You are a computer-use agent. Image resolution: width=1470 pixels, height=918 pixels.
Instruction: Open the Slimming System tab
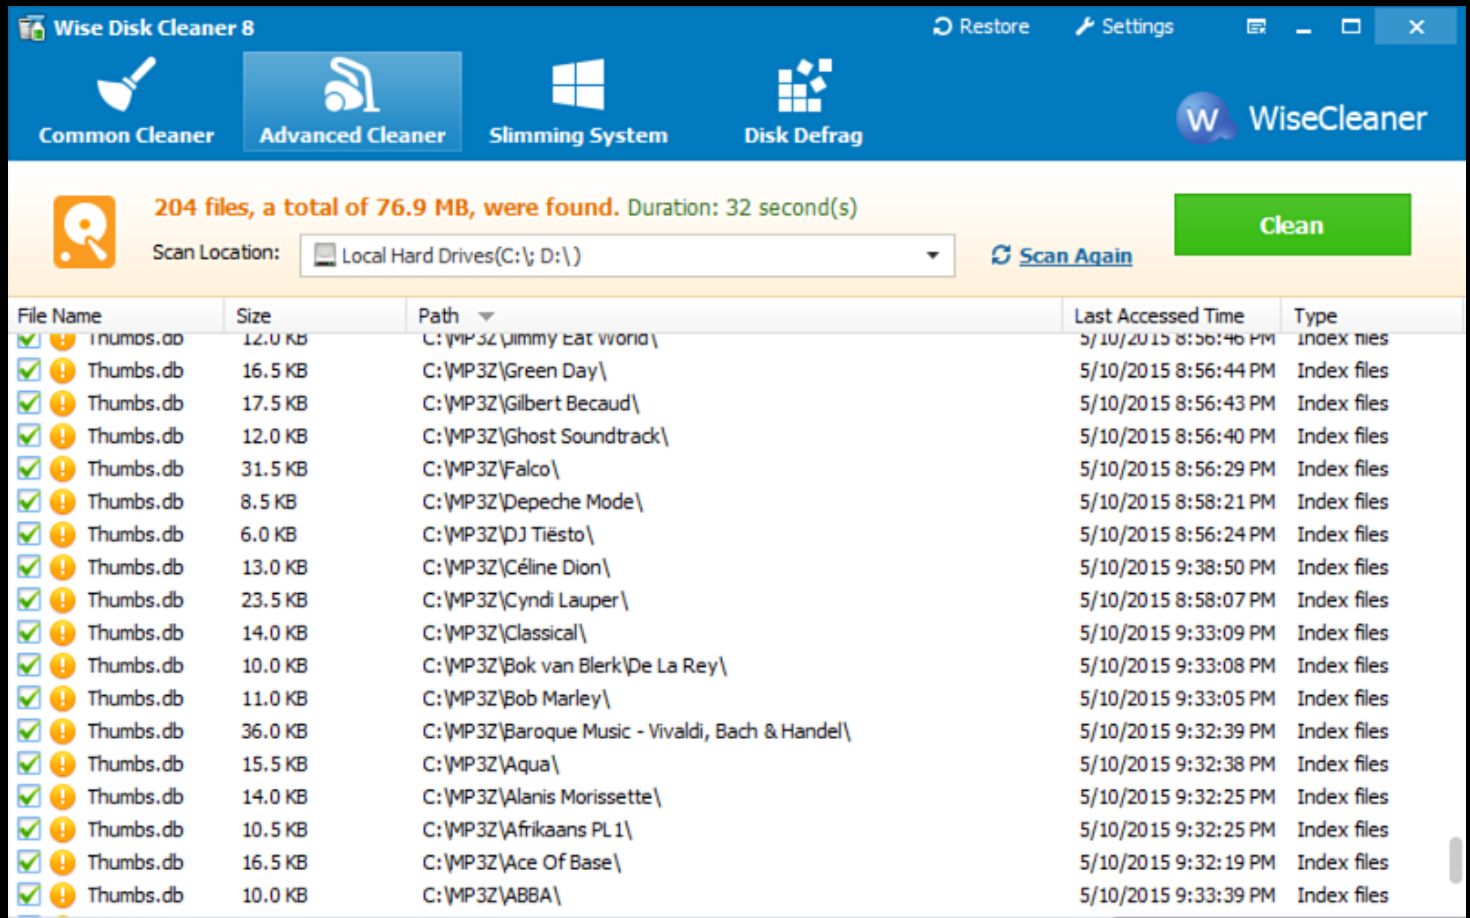pos(578,102)
